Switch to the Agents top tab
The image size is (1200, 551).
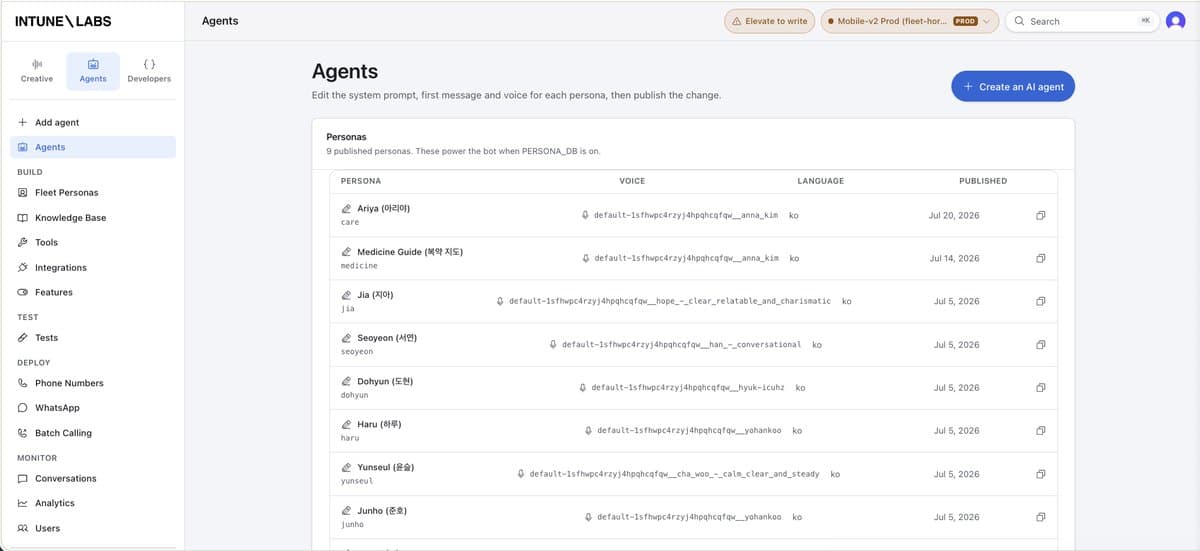pos(93,71)
